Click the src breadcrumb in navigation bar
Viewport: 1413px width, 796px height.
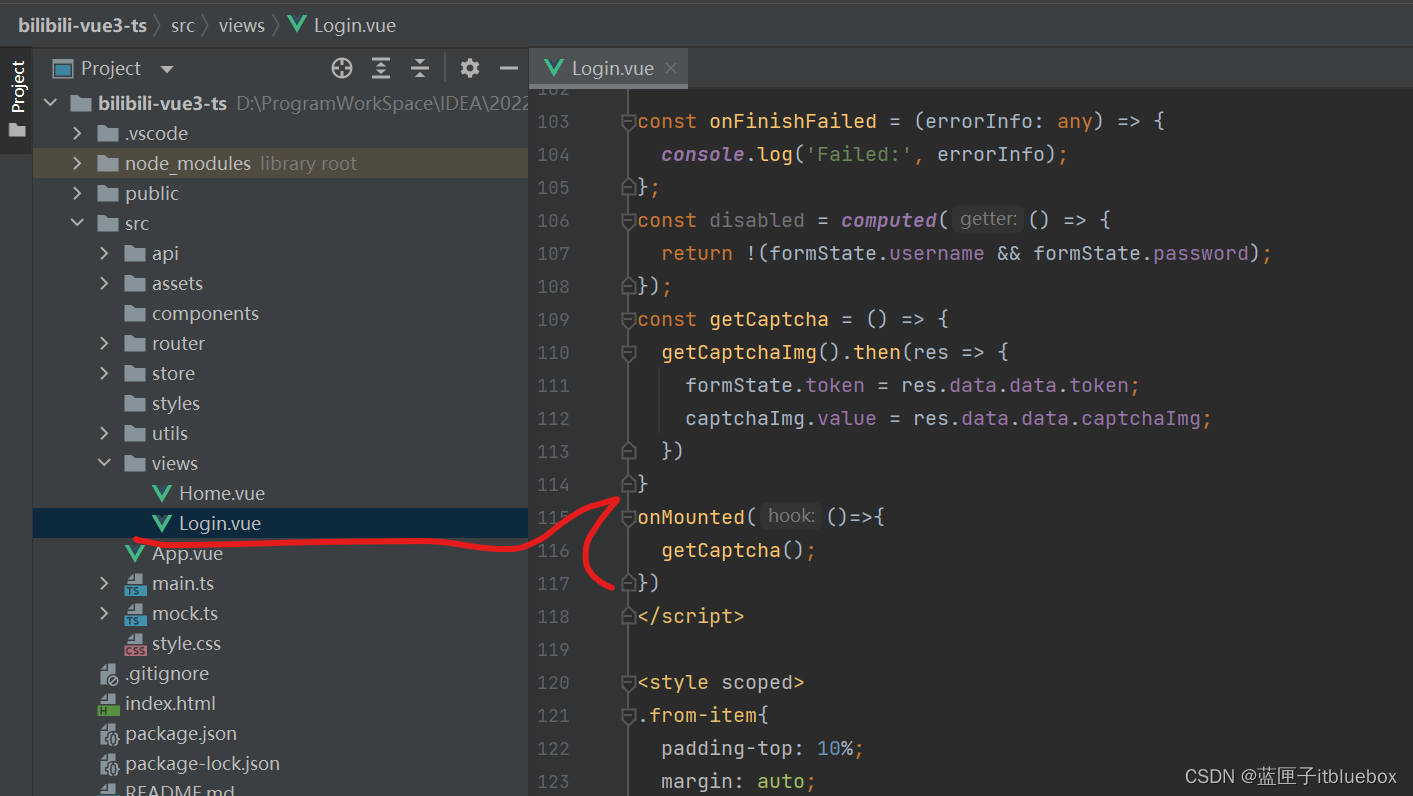pos(183,25)
